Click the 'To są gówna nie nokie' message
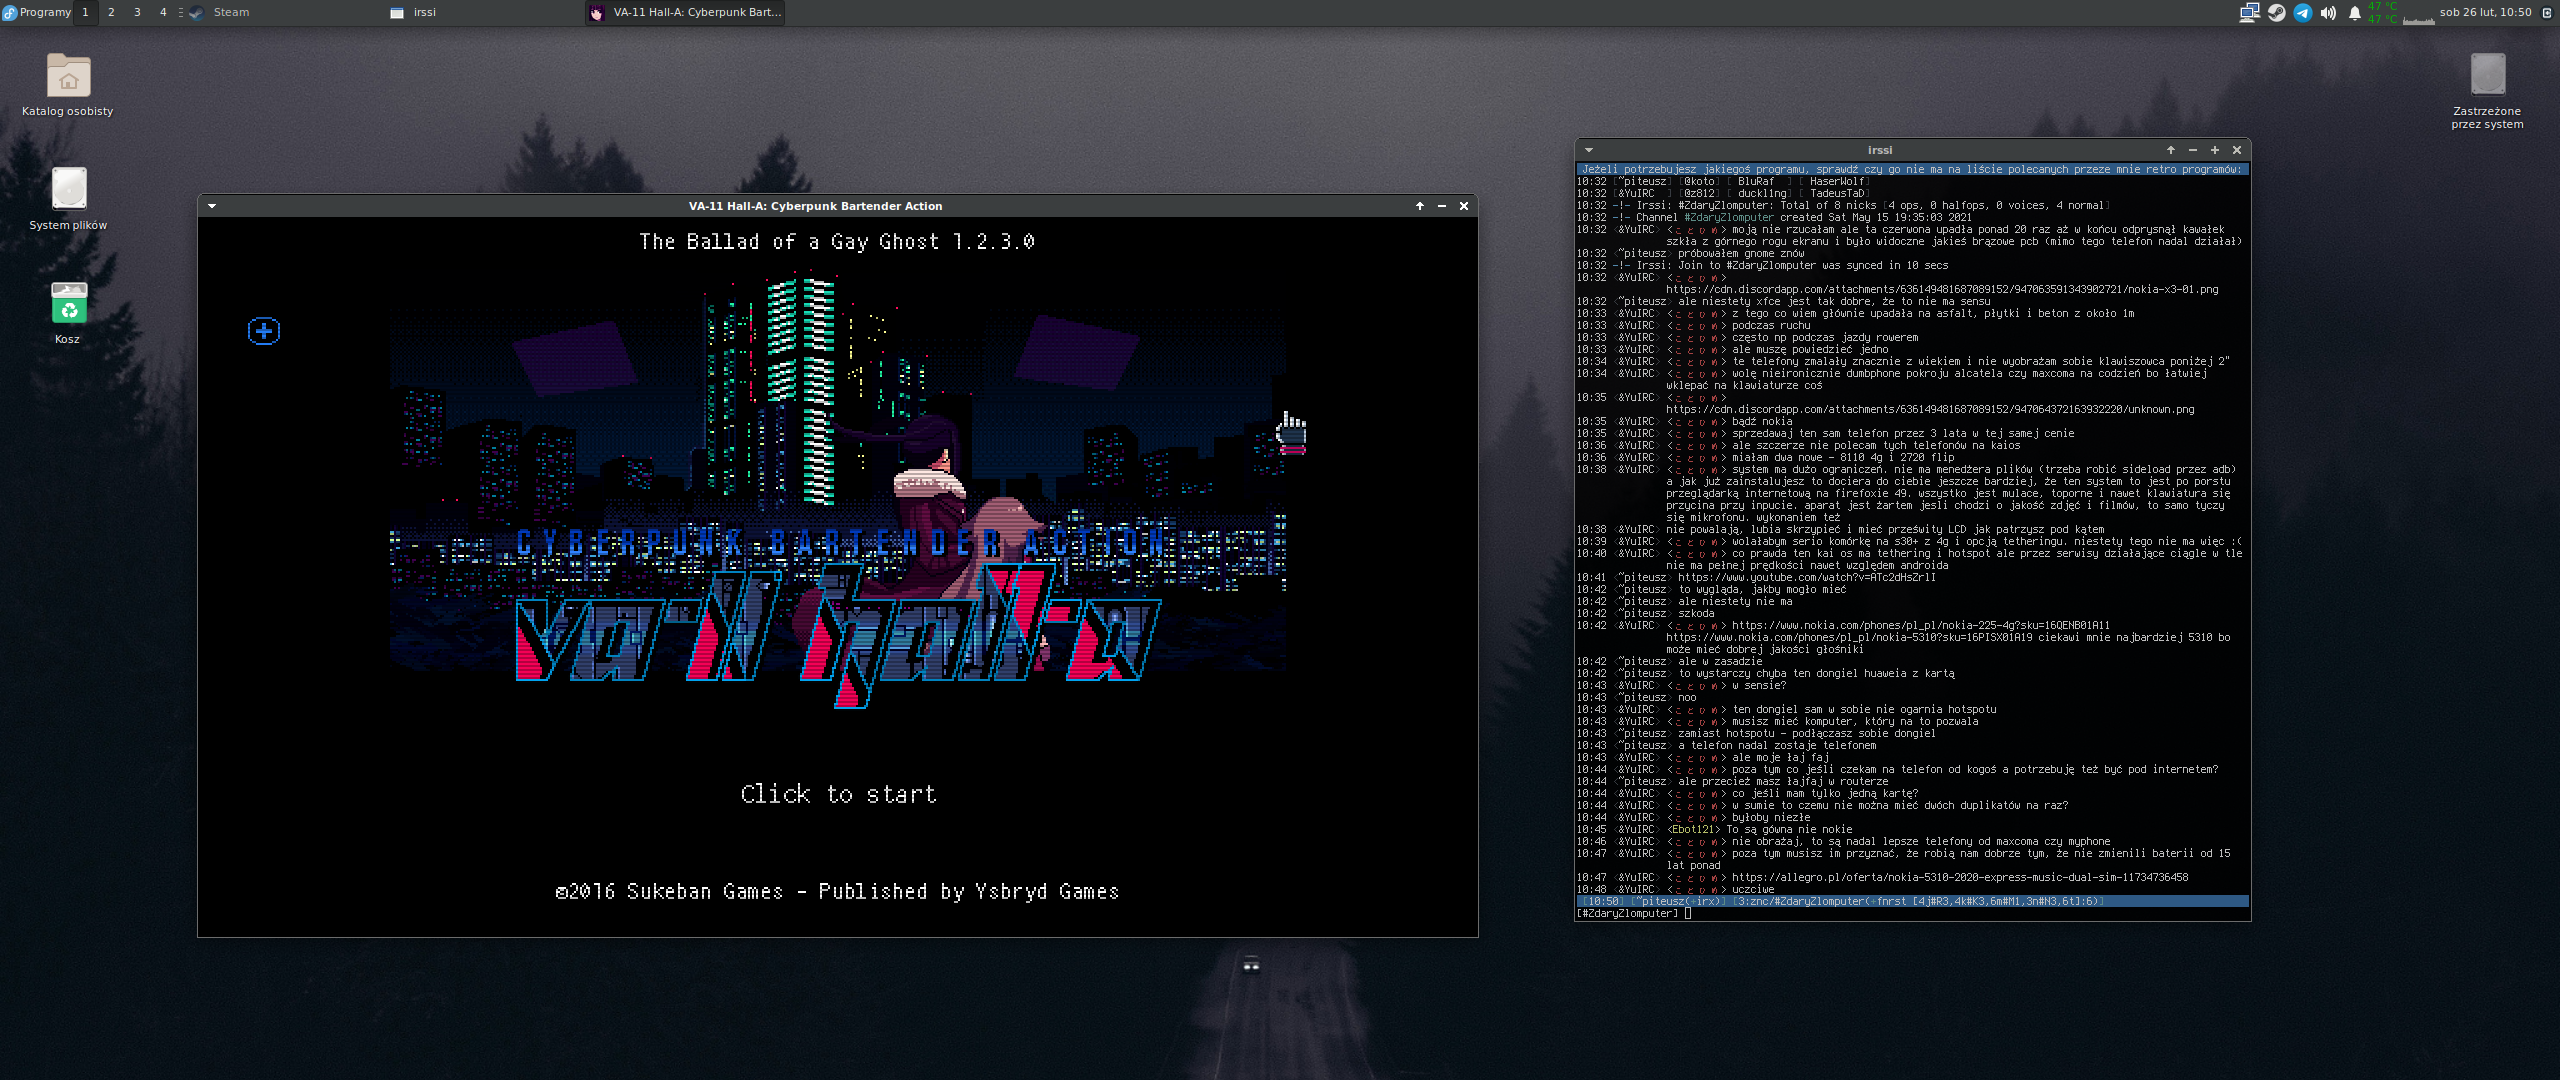This screenshot has width=2560, height=1080. point(1789,830)
